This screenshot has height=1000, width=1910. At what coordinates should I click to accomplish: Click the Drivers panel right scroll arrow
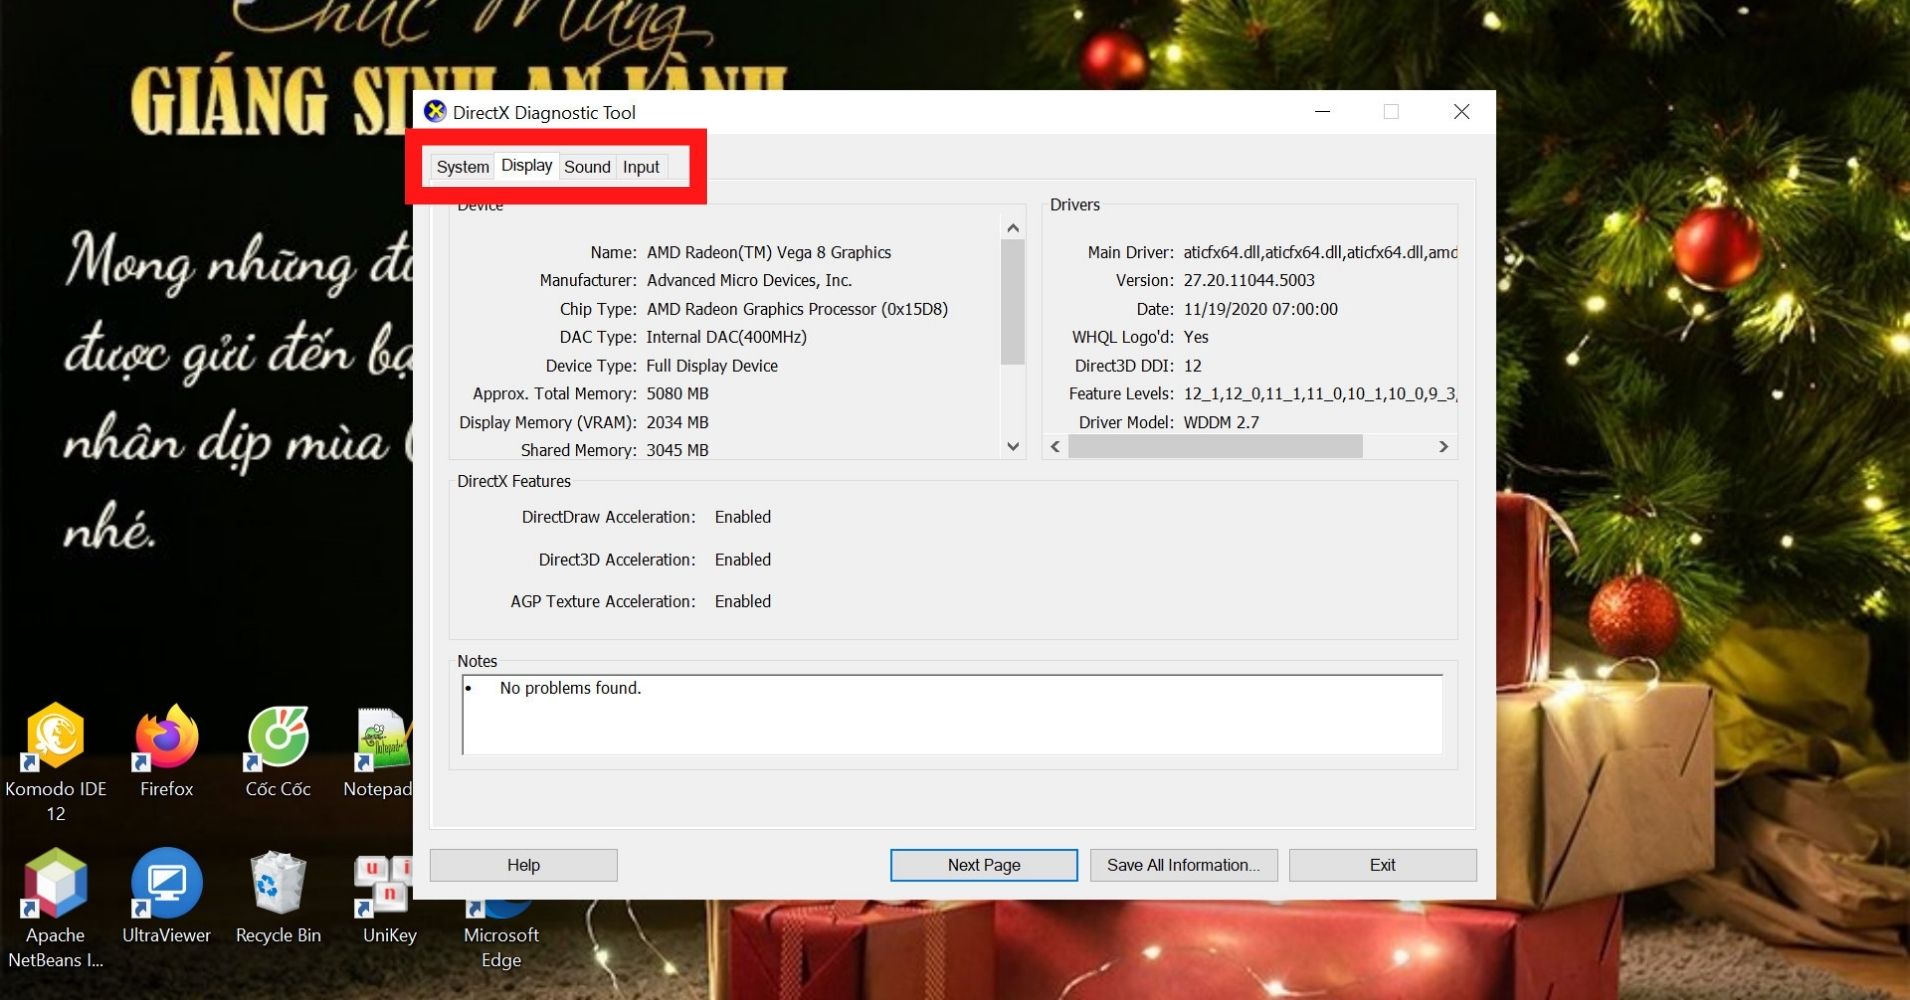point(1443,447)
